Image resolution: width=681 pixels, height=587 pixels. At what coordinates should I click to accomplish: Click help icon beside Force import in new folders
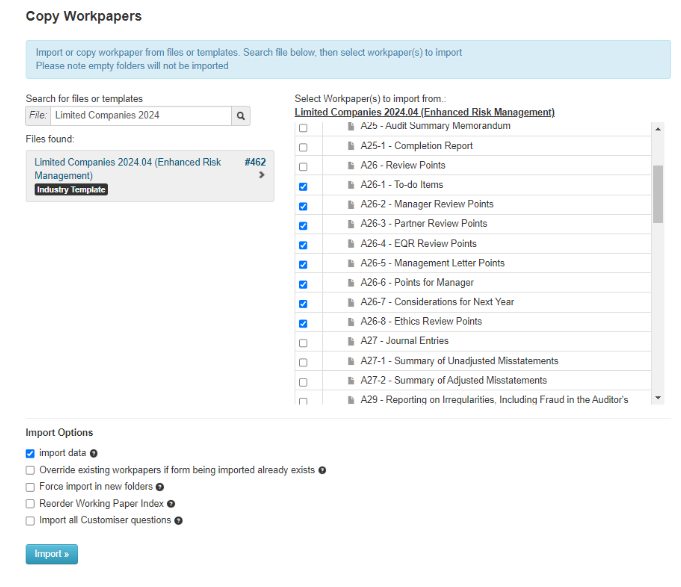(x=161, y=487)
